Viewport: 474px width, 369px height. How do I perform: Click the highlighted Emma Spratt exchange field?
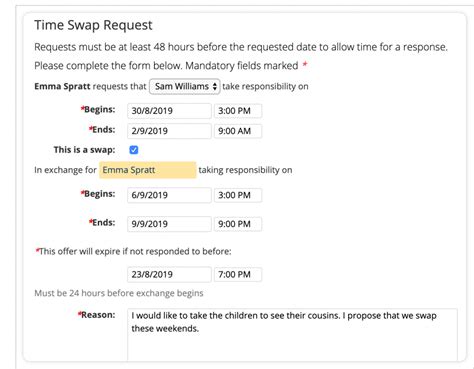[x=148, y=170]
